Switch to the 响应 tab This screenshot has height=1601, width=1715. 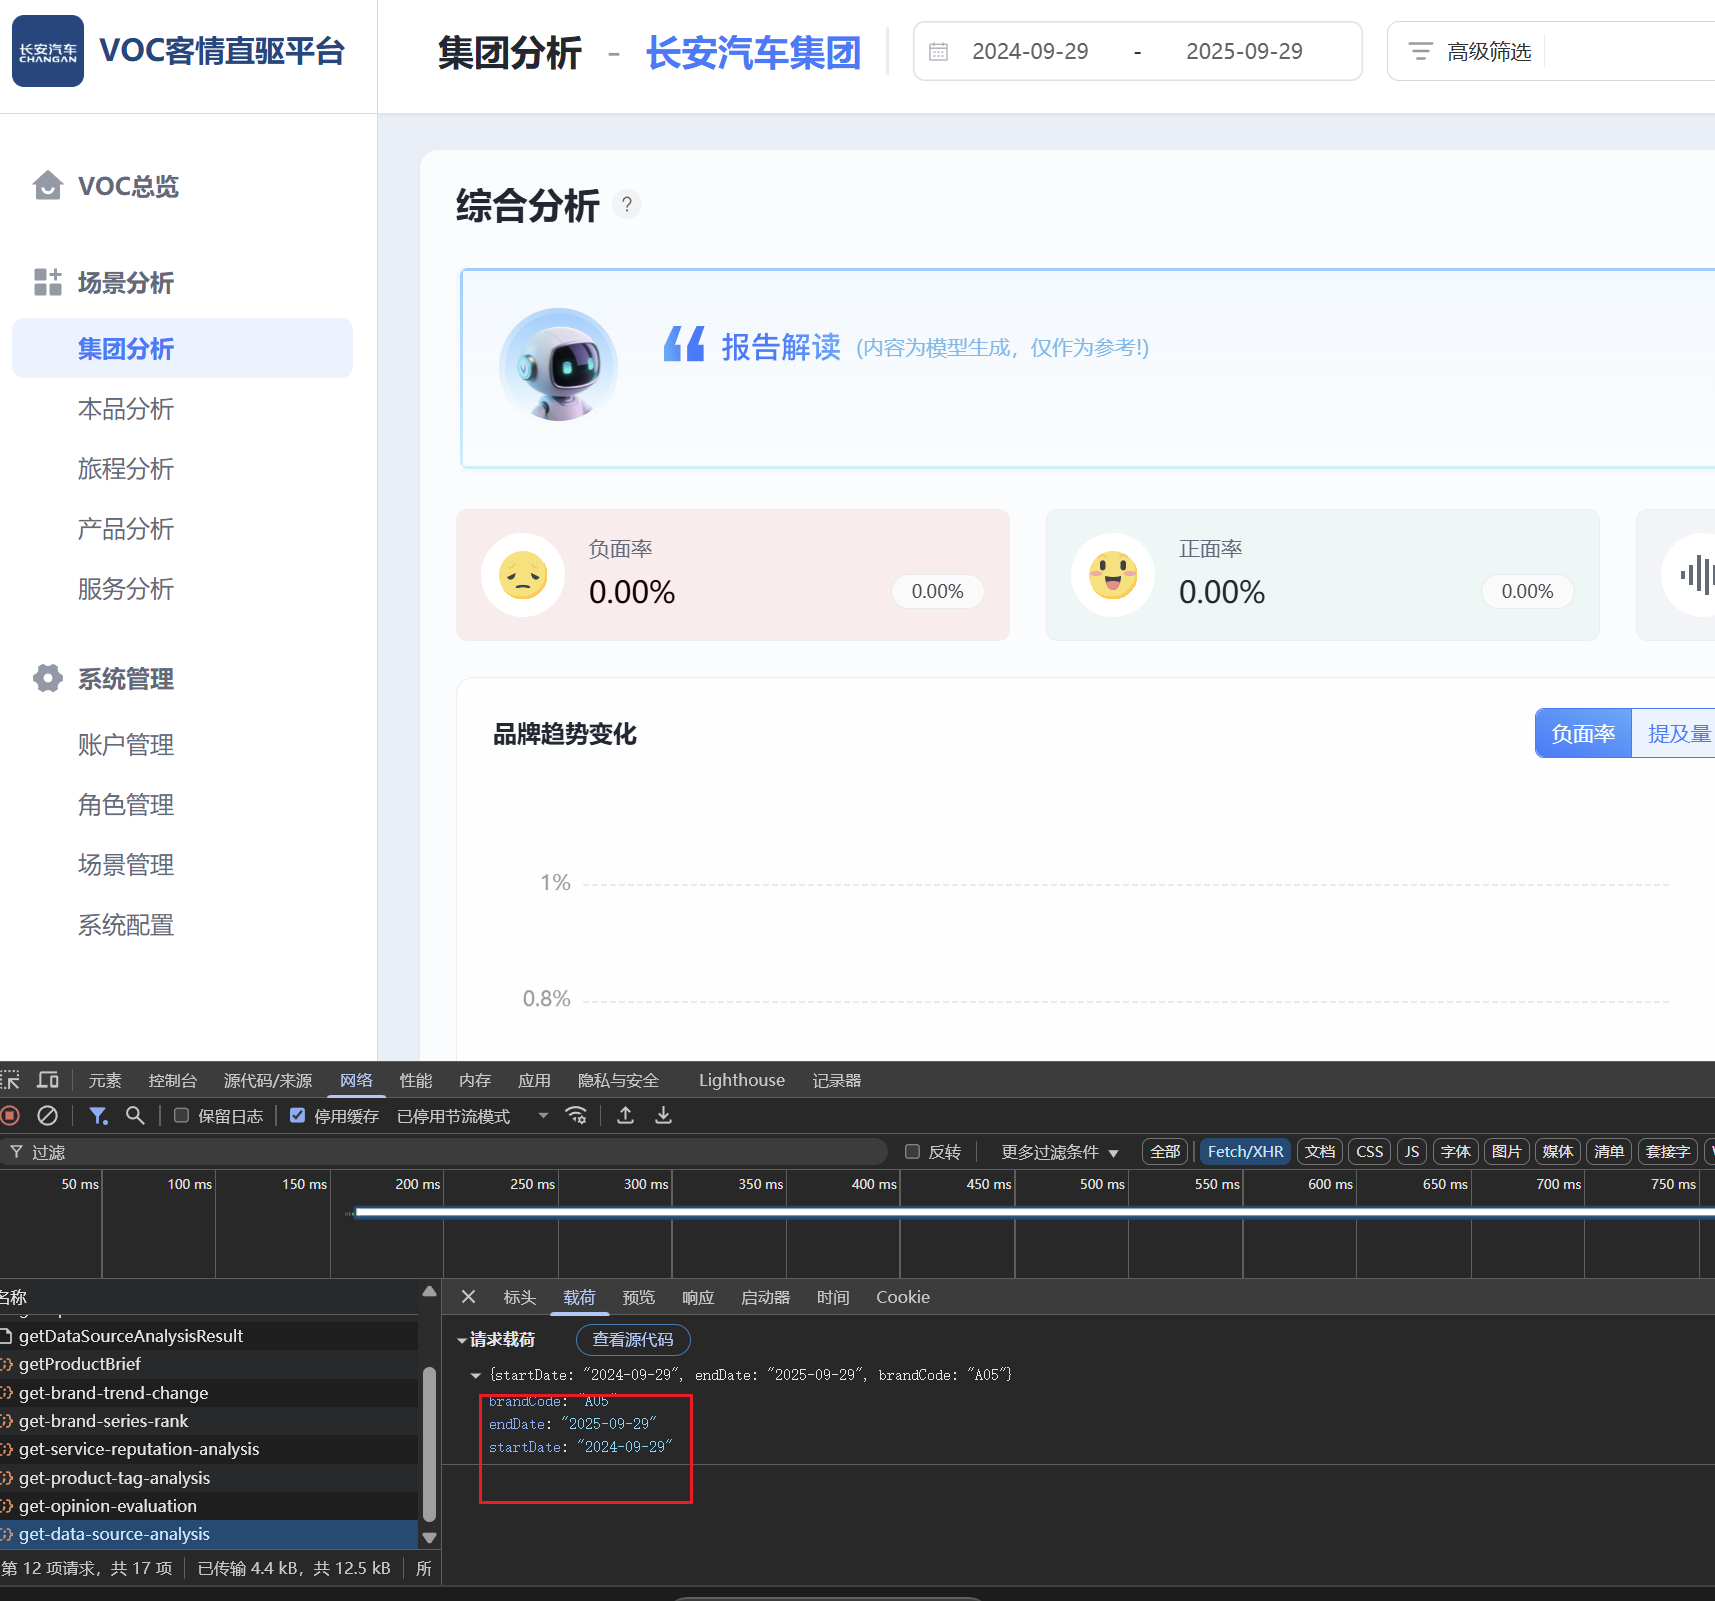point(698,1297)
